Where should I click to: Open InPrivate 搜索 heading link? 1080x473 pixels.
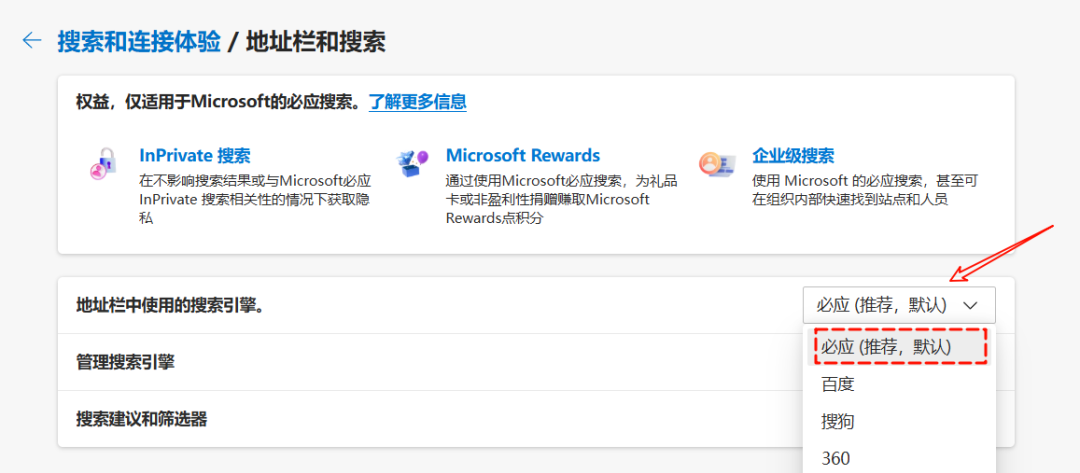pos(195,155)
